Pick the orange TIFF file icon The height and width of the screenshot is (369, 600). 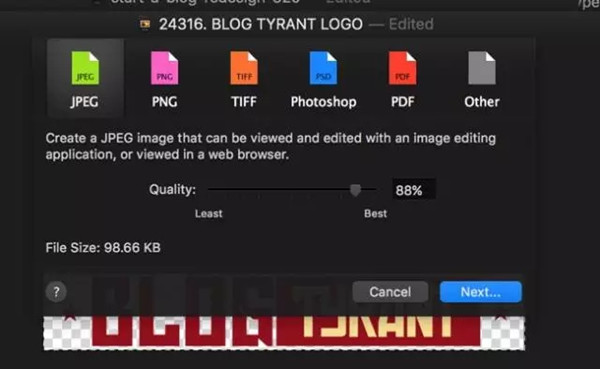[x=244, y=68]
